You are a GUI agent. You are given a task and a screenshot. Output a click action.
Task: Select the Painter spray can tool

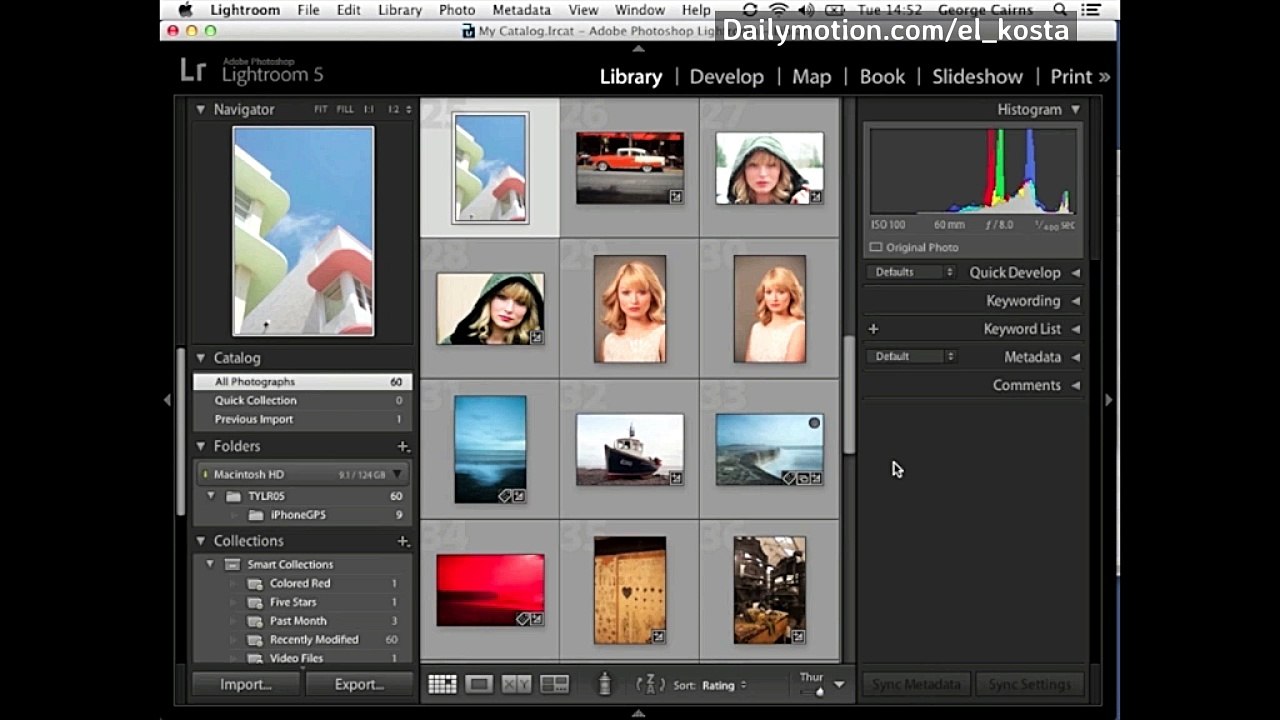604,684
